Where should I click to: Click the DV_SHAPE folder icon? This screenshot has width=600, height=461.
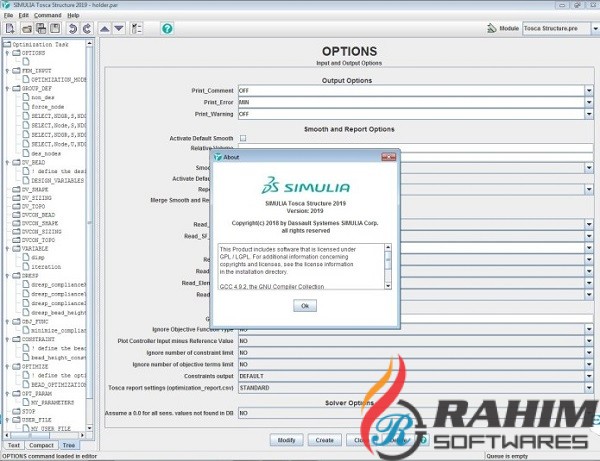(x=16, y=189)
